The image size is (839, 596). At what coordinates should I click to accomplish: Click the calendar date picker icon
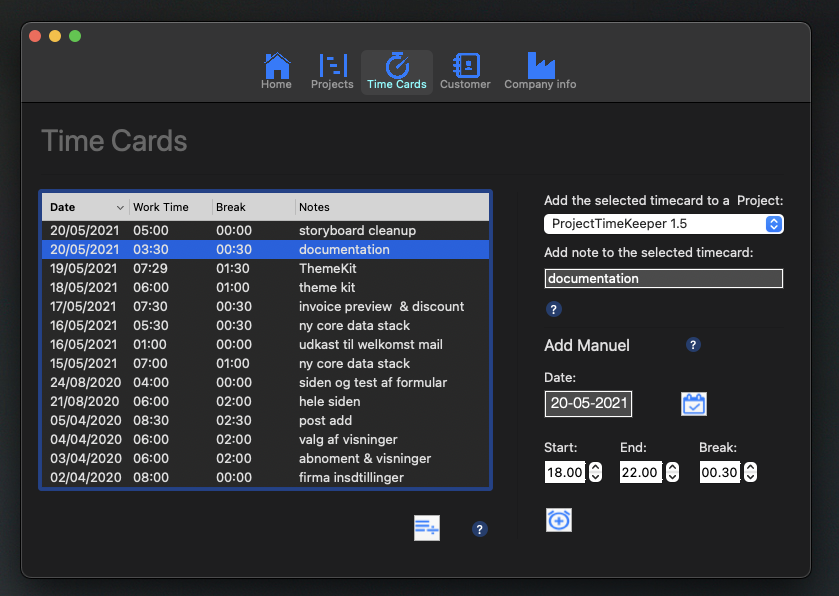tap(694, 404)
